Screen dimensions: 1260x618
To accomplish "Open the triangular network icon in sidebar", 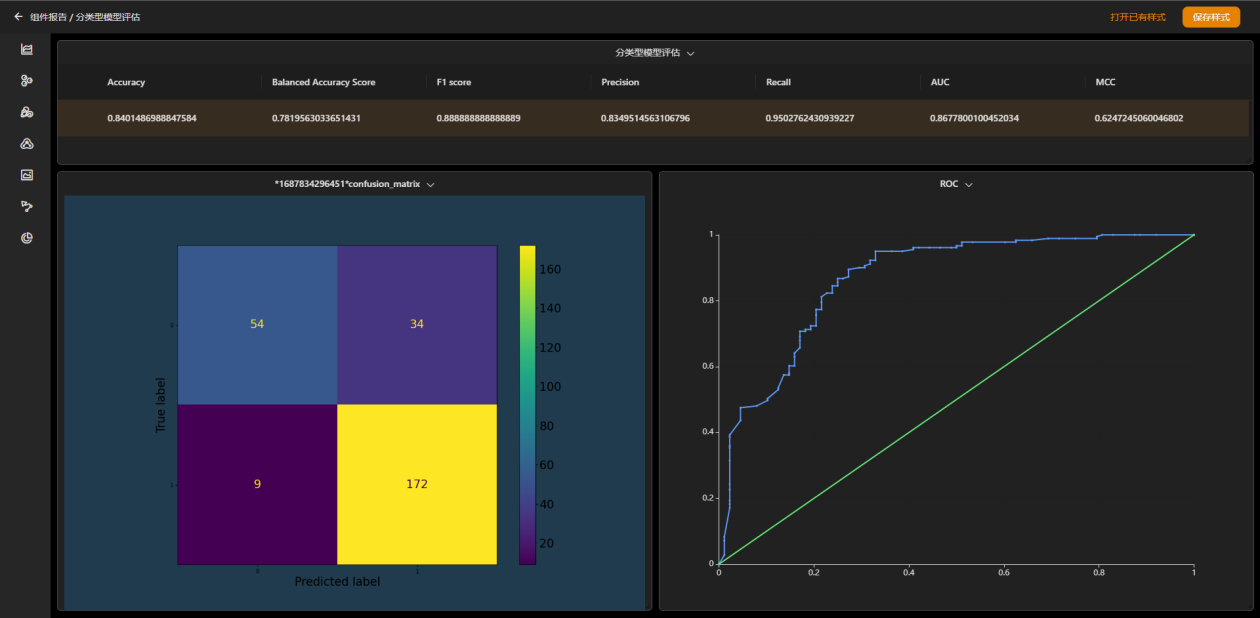I will (27, 144).
